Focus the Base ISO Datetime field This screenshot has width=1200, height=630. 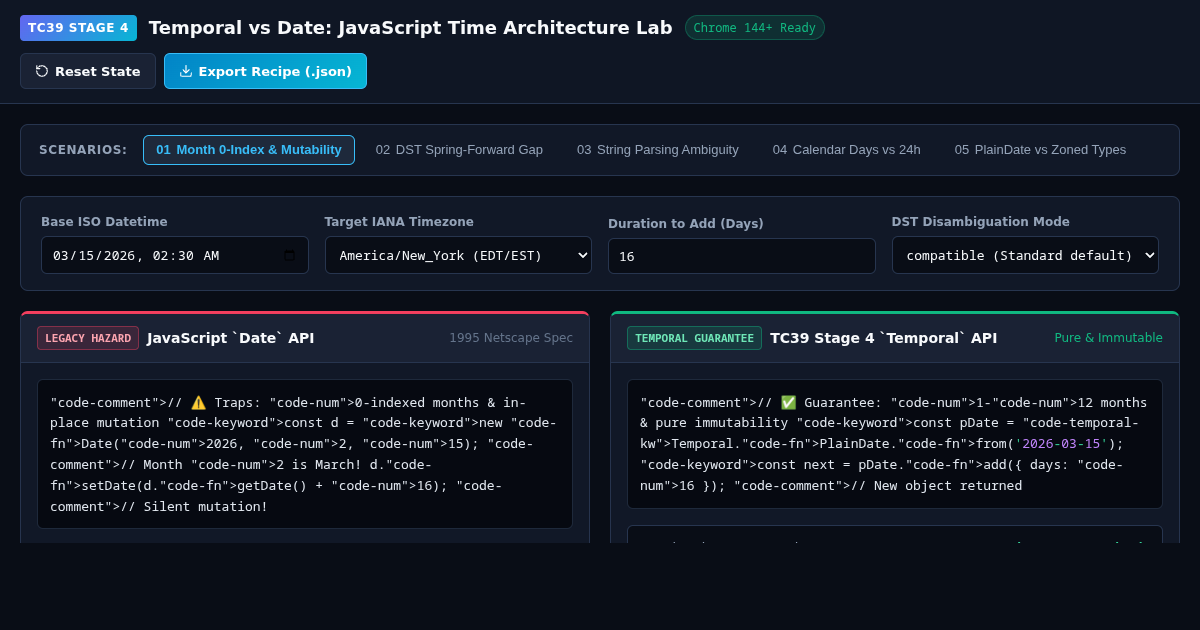(175, 255)
